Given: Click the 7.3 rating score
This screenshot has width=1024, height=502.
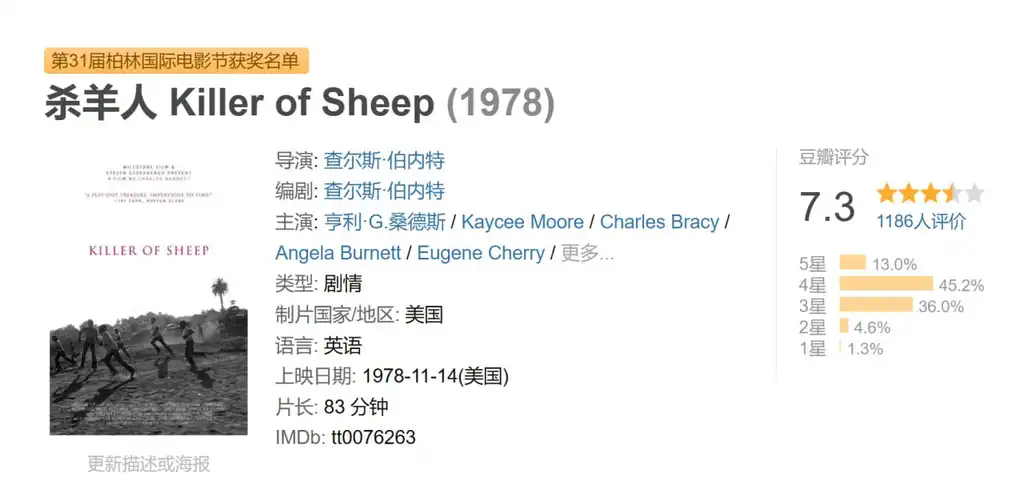Looking at the screenshot, I should tap(827, 207).
